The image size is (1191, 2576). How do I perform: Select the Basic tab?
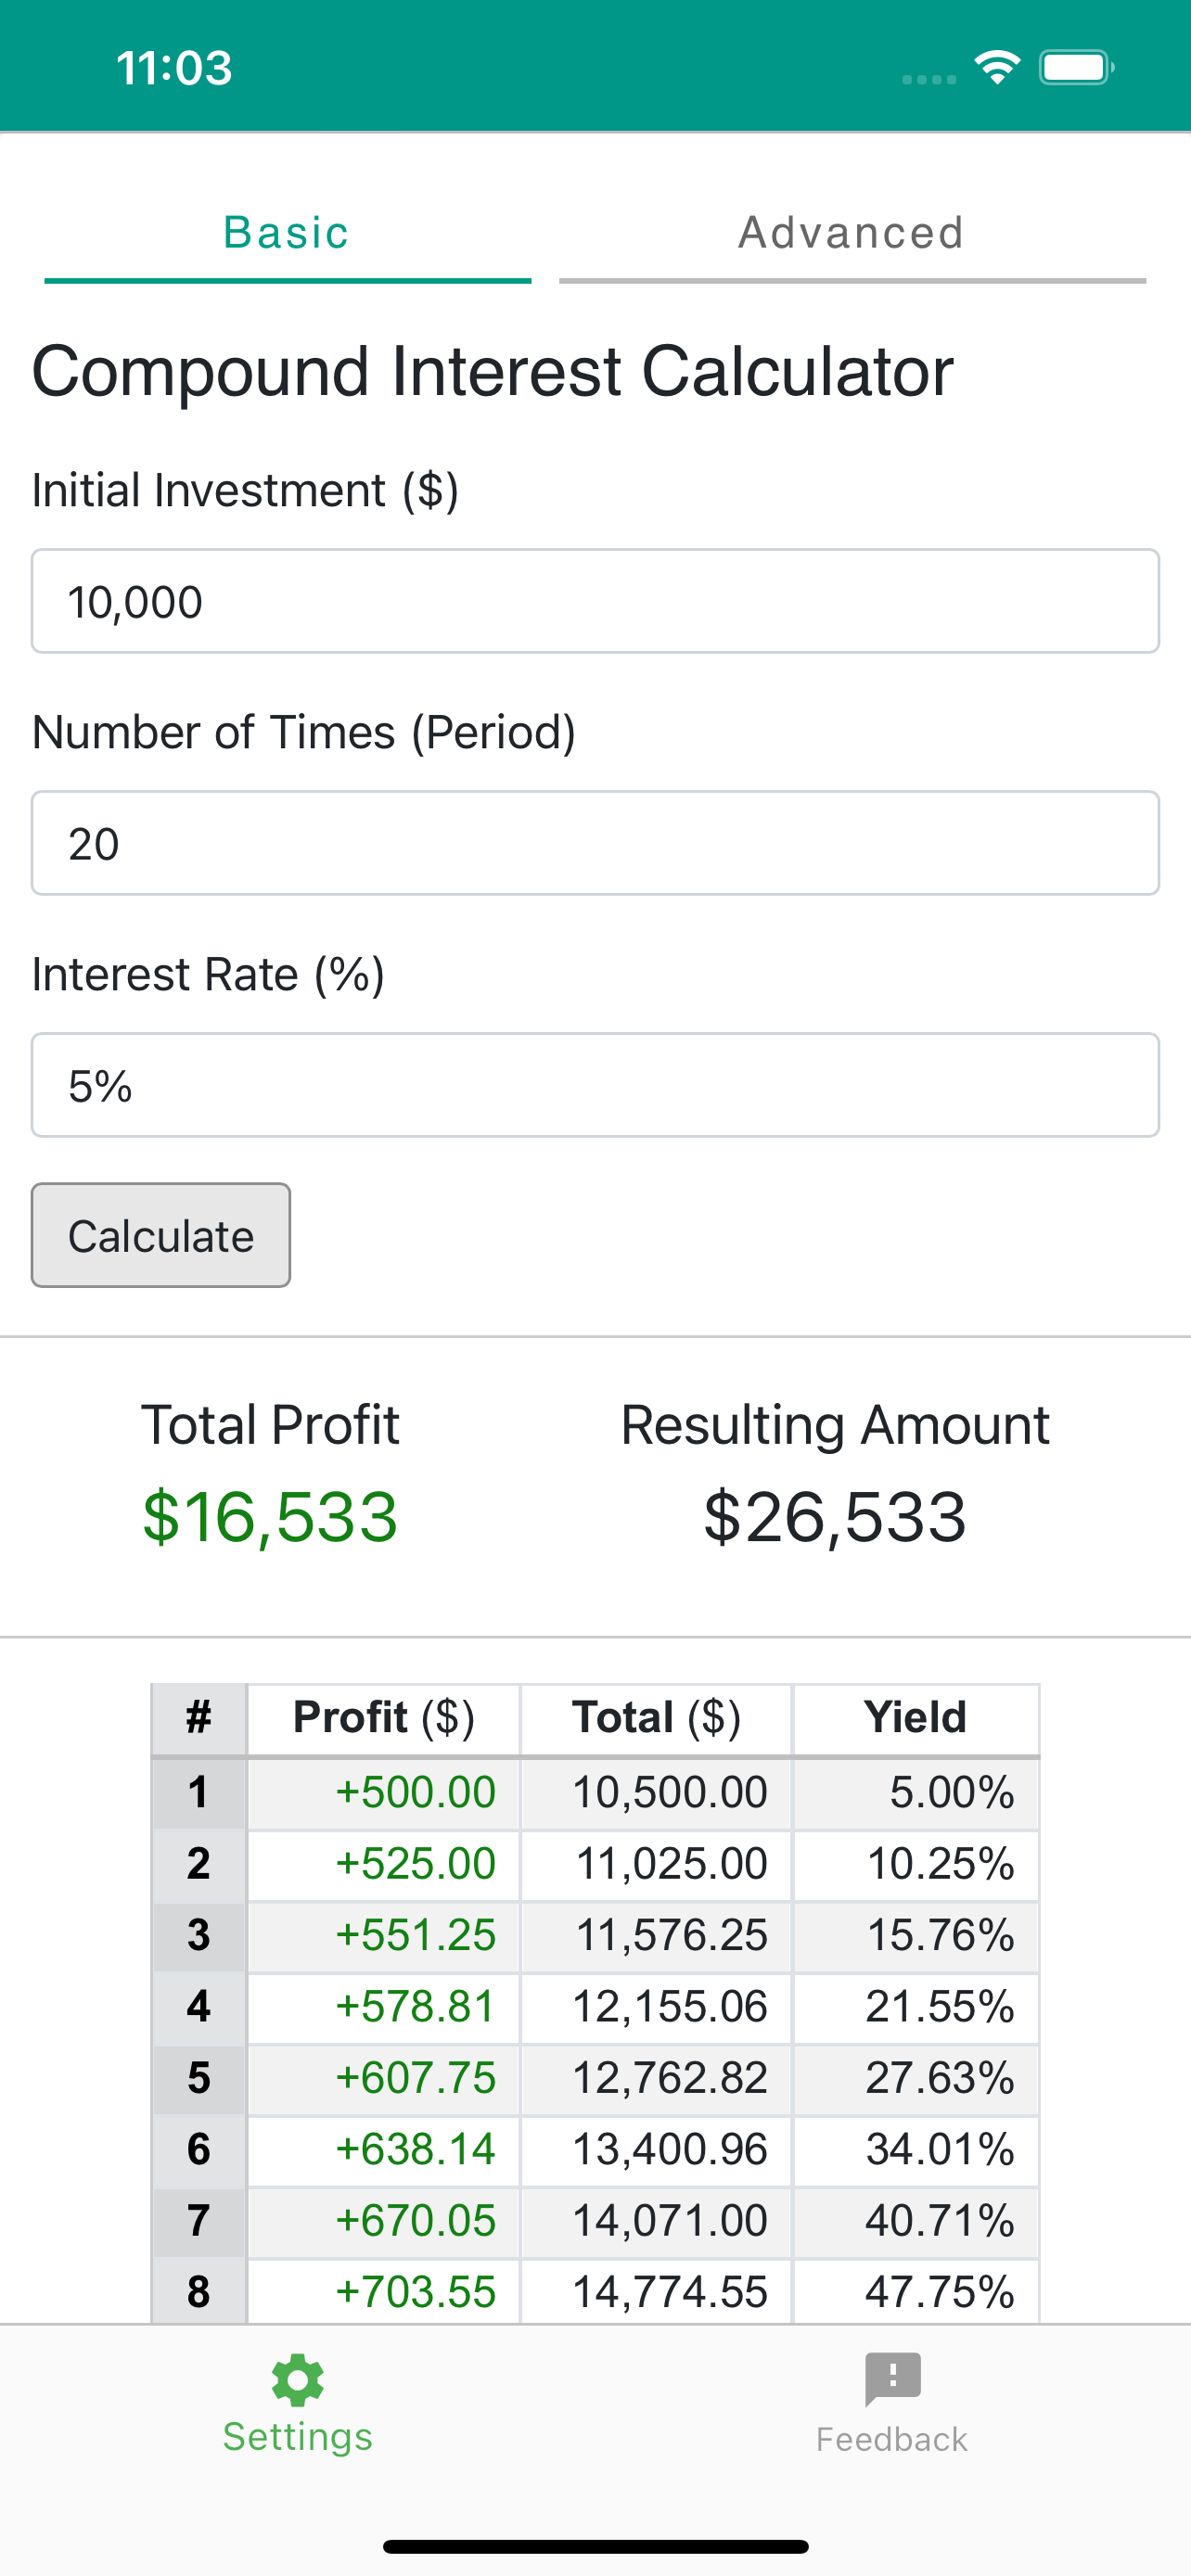286,232
